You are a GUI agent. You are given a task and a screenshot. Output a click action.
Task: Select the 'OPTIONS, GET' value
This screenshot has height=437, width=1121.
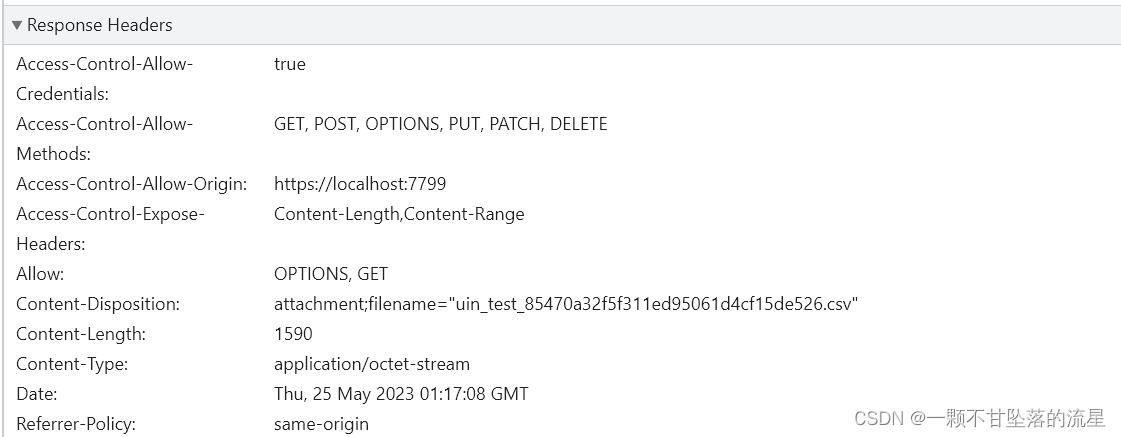(330, 274)
